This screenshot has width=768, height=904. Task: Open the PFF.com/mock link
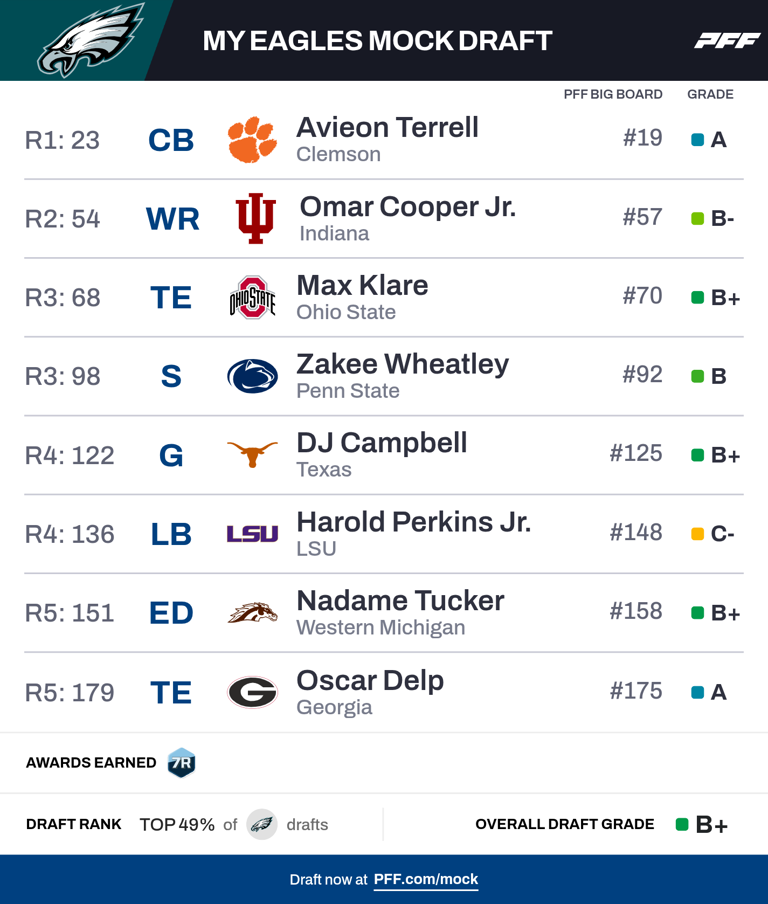[x=426, y=880]
